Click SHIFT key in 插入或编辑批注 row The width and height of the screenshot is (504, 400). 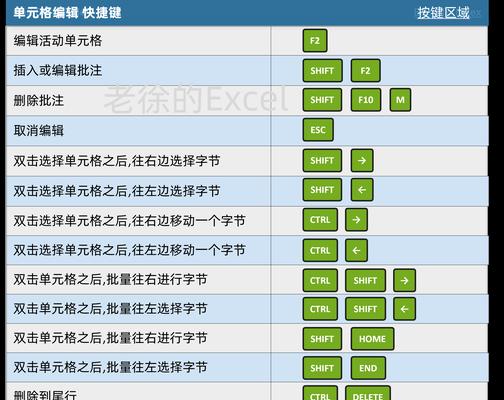322,70
